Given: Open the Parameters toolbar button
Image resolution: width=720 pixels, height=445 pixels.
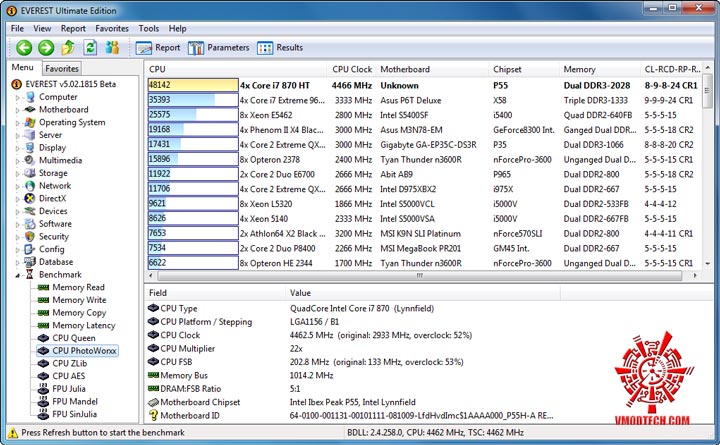Looking at the screenshot, I should click(219, 48).
